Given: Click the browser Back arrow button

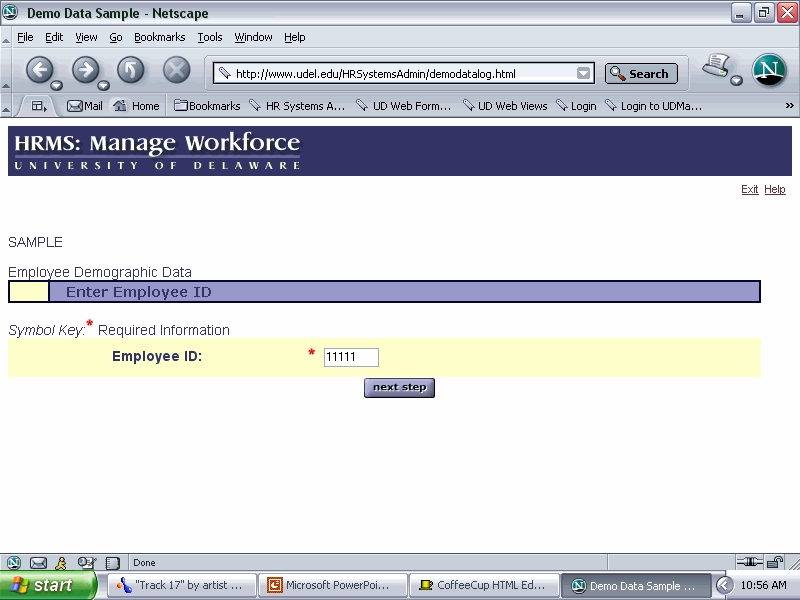Looking at the screenshot, I should coord(39,70).
